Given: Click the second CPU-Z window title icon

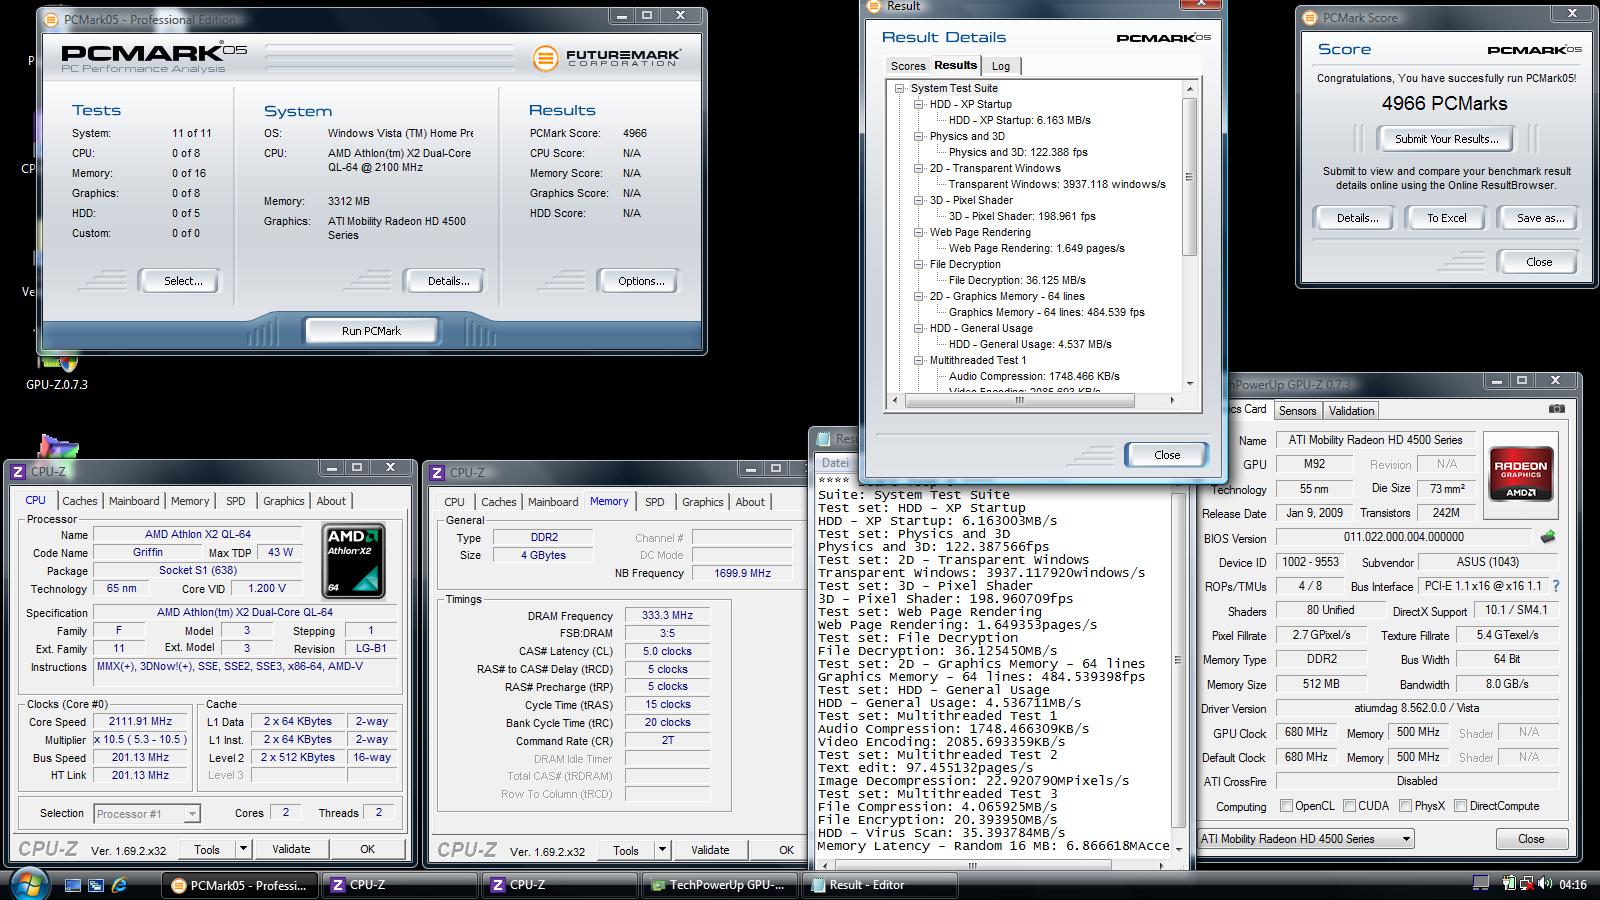Looking at the screenshot, I should tap(437, 472).
